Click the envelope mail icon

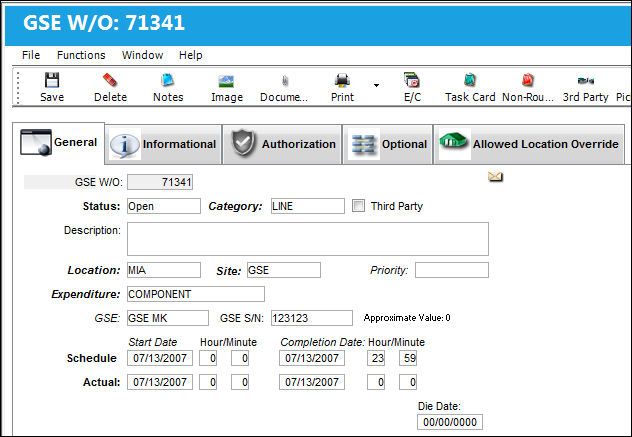495,176
